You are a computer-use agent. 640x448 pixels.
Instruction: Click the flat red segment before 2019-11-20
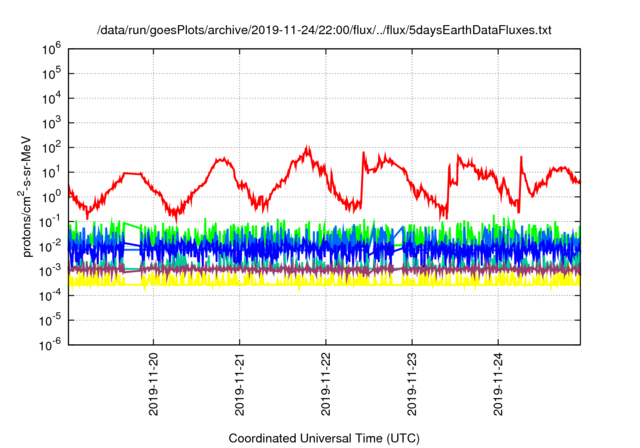coord(133,173)
